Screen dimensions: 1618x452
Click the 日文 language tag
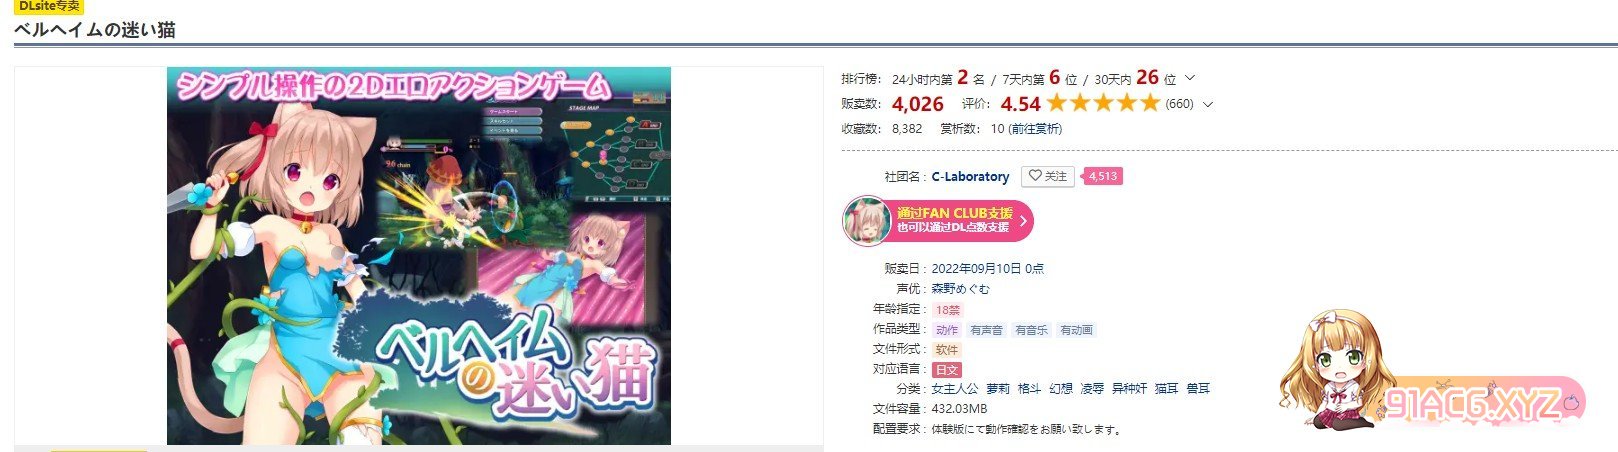[947, 369]
